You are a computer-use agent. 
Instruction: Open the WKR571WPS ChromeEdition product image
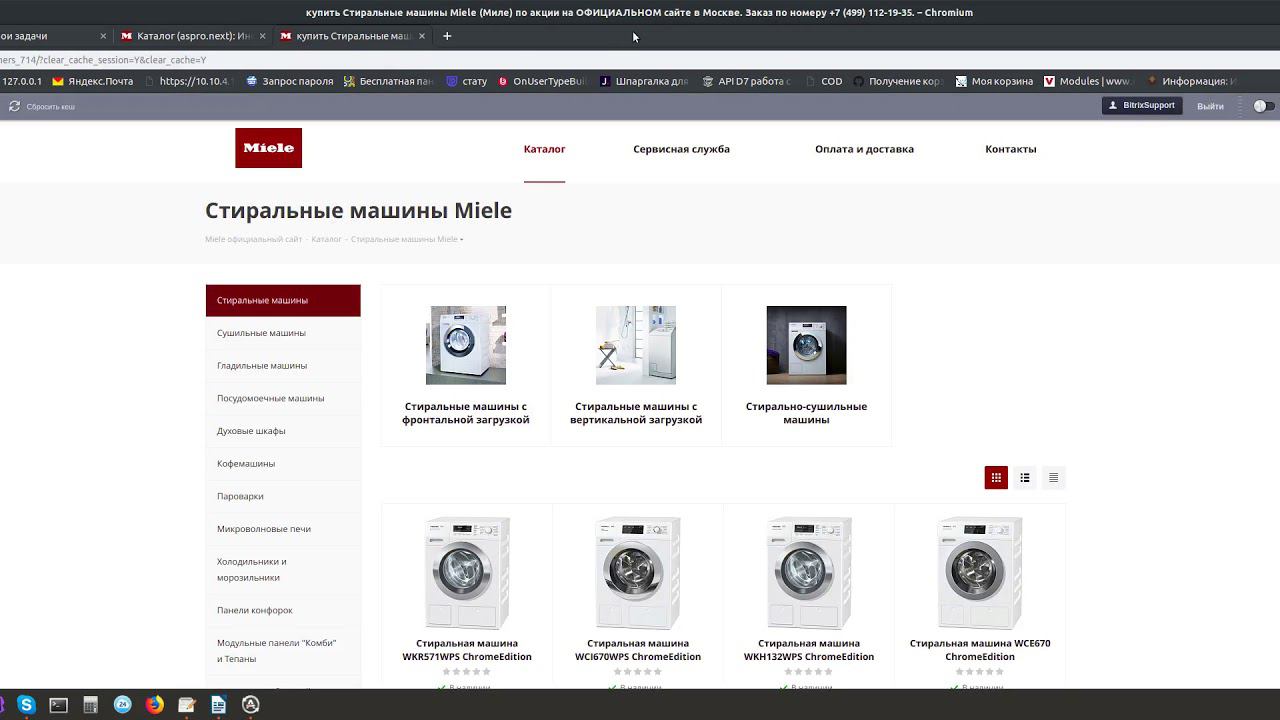point(467,573)
